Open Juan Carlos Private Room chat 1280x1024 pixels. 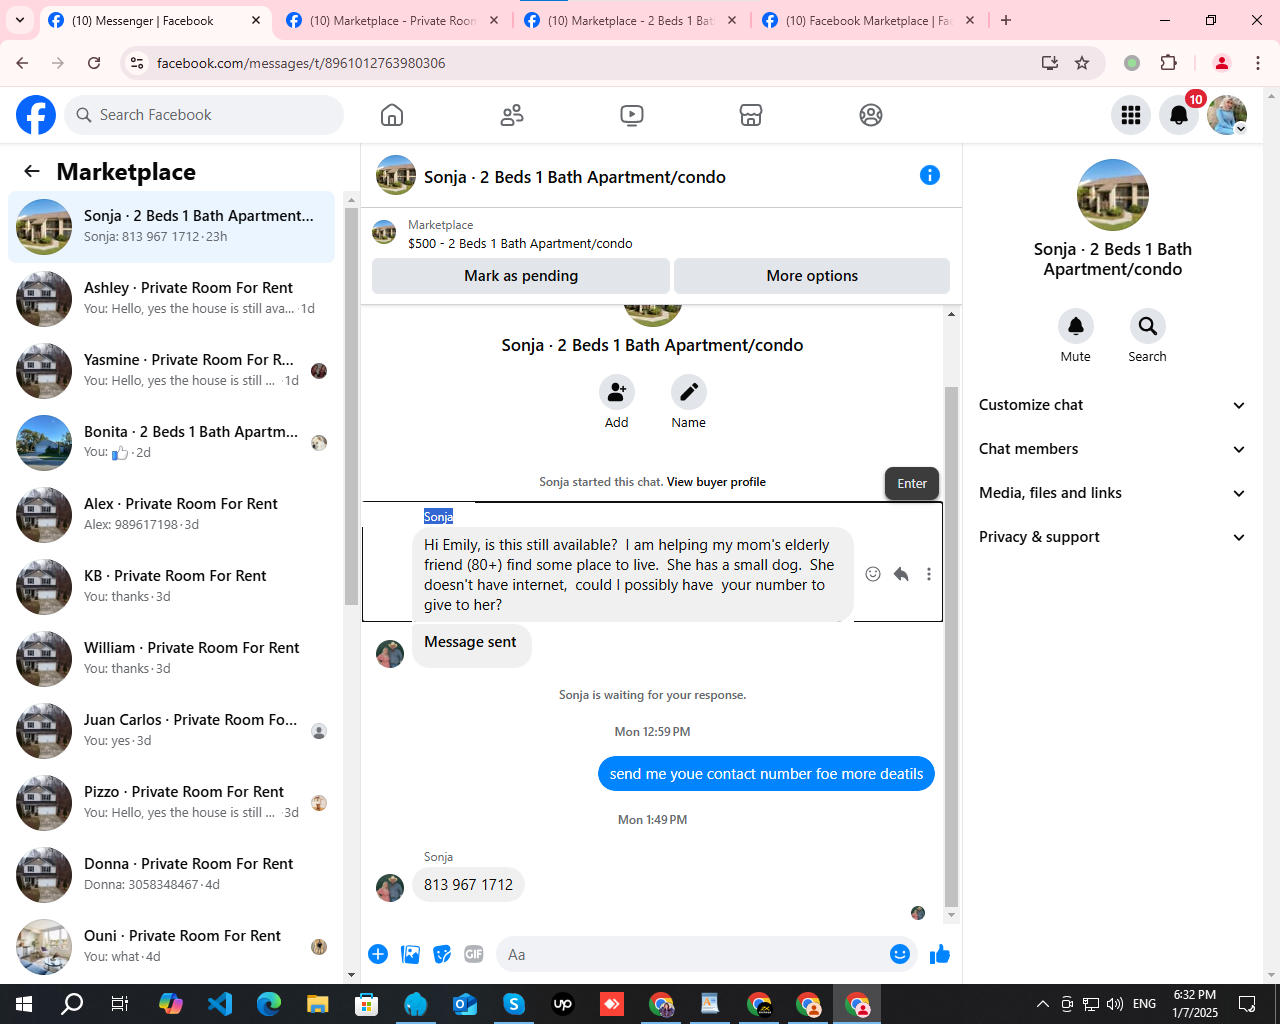coord(172,731)
